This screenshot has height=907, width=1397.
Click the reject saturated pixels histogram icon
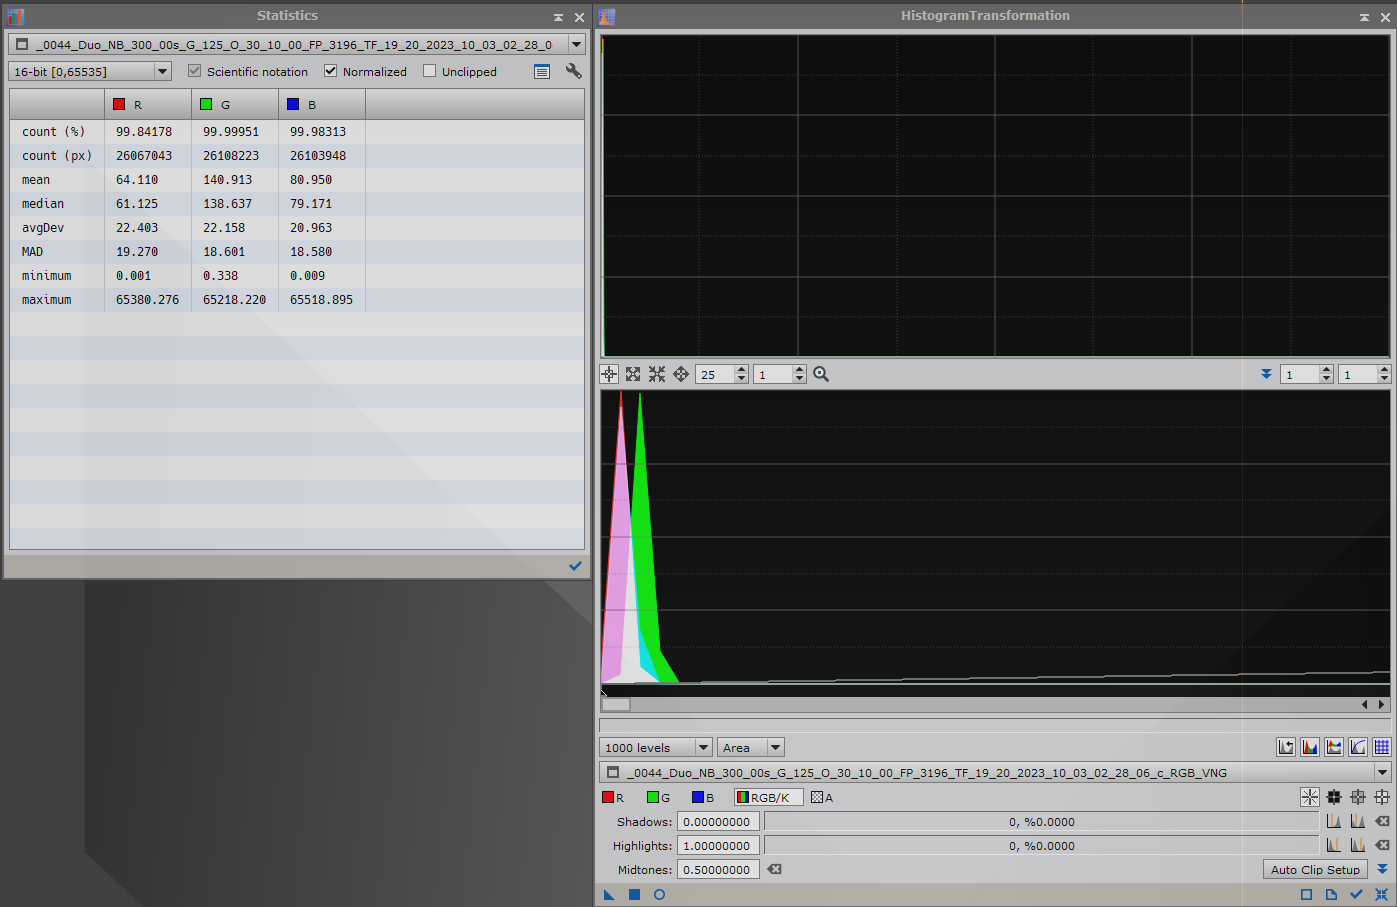pos(1286,747)
